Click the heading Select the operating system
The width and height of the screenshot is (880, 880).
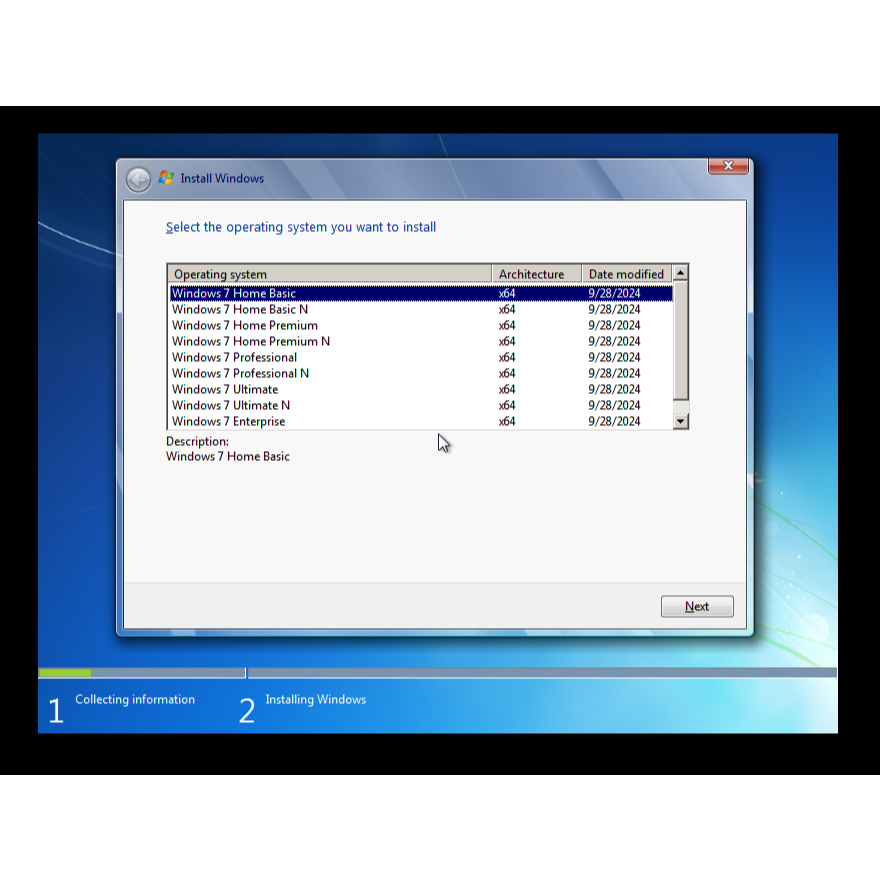[x=301, y=227]
